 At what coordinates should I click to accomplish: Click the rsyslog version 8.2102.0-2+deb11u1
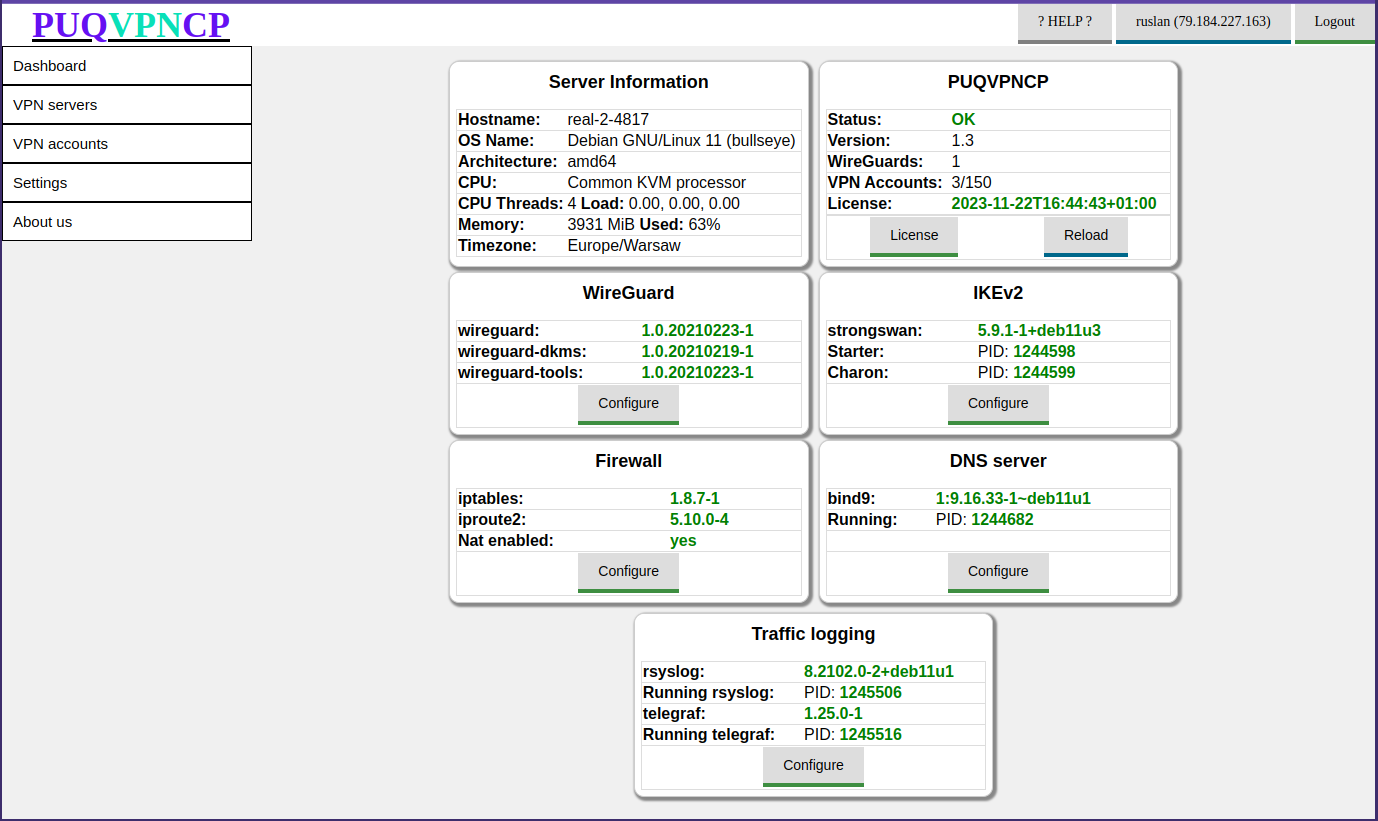878,672
